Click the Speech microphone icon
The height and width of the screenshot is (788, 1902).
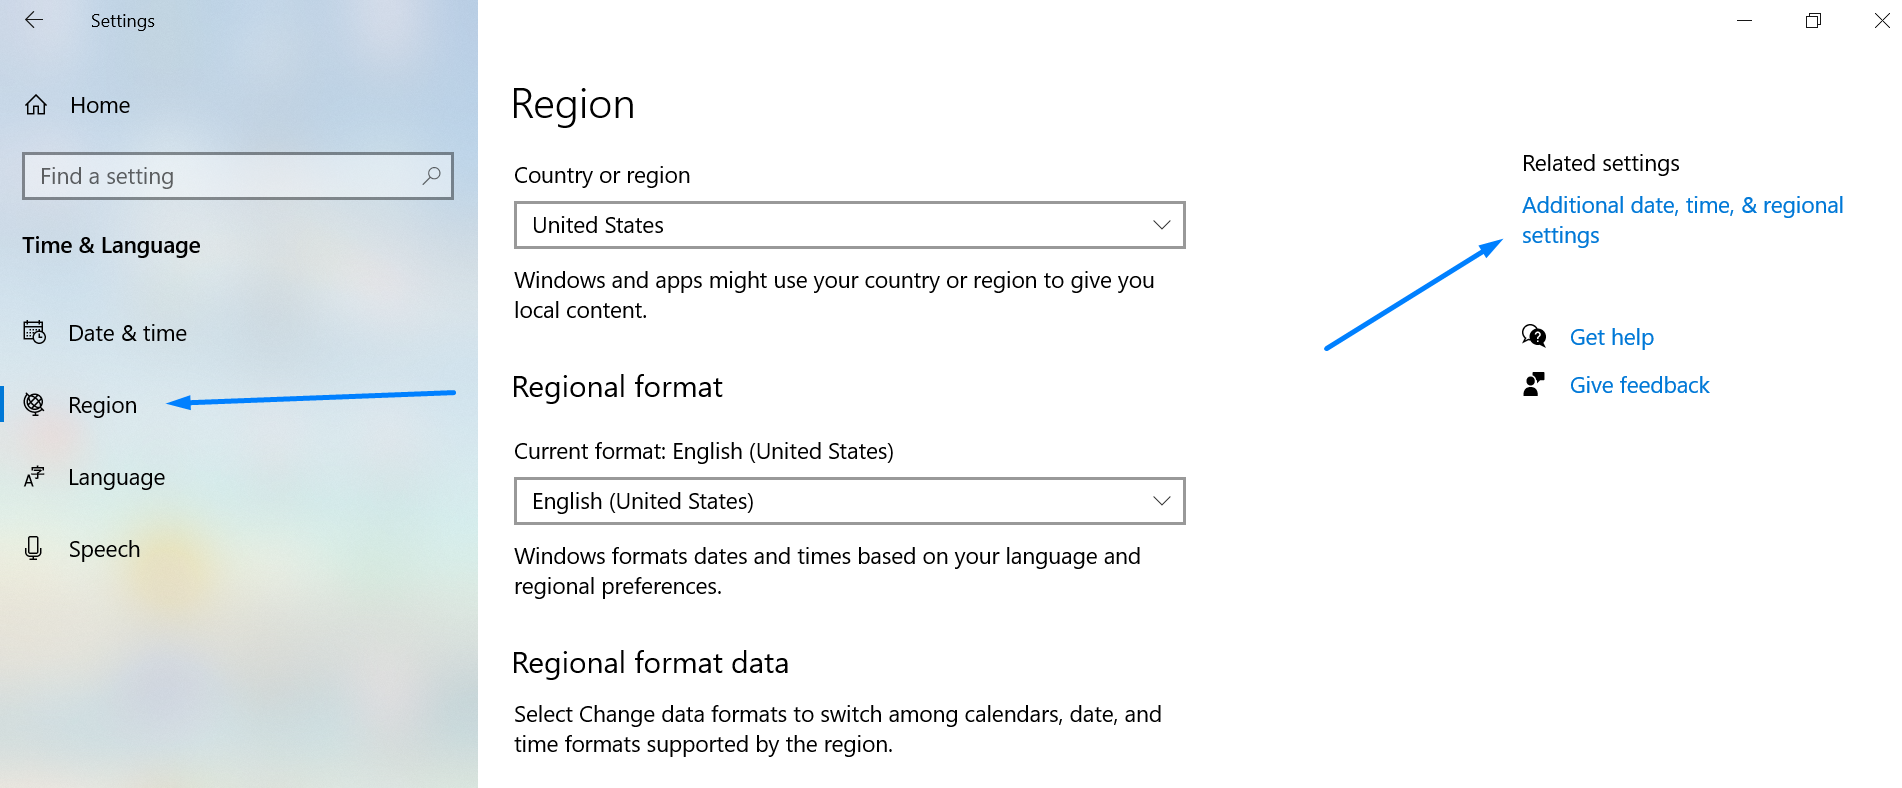[34, 548]
